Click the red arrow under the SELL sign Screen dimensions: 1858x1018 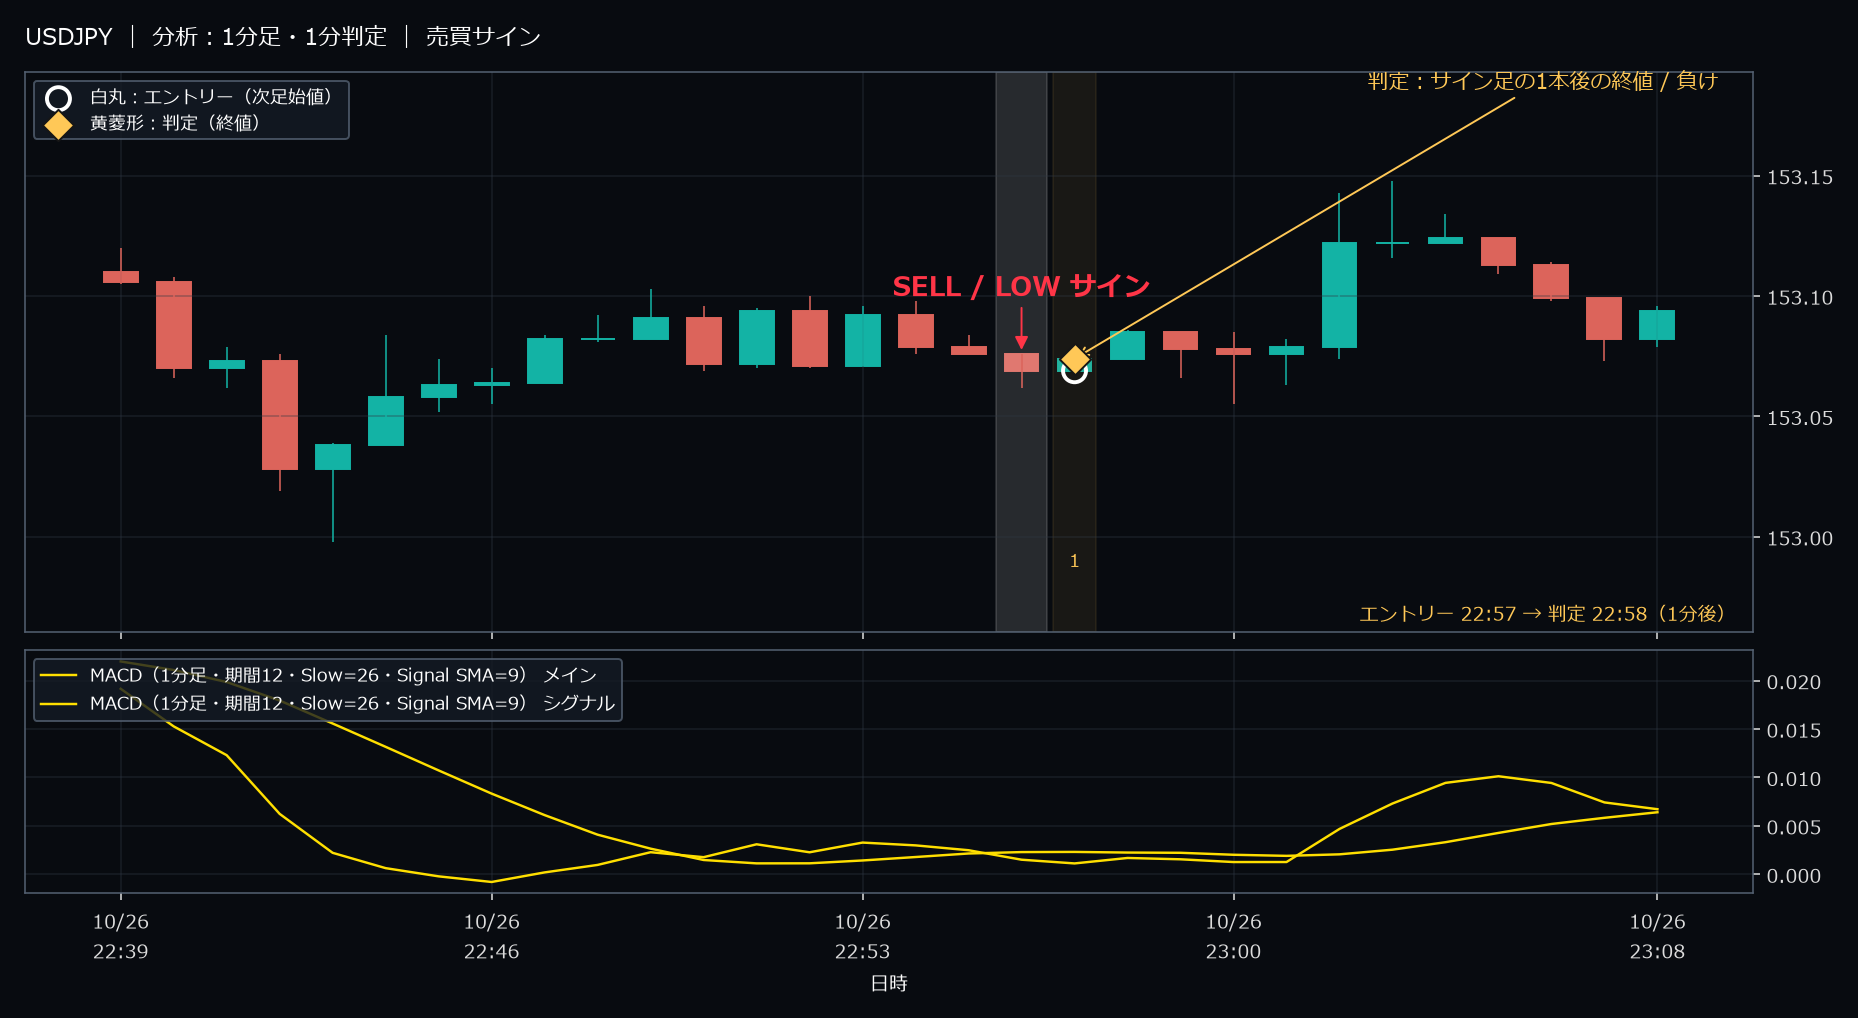coord(1021,328)
